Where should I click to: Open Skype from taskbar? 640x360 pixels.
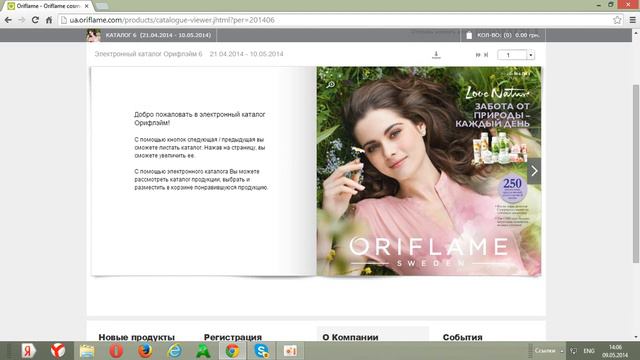(261, 351)
